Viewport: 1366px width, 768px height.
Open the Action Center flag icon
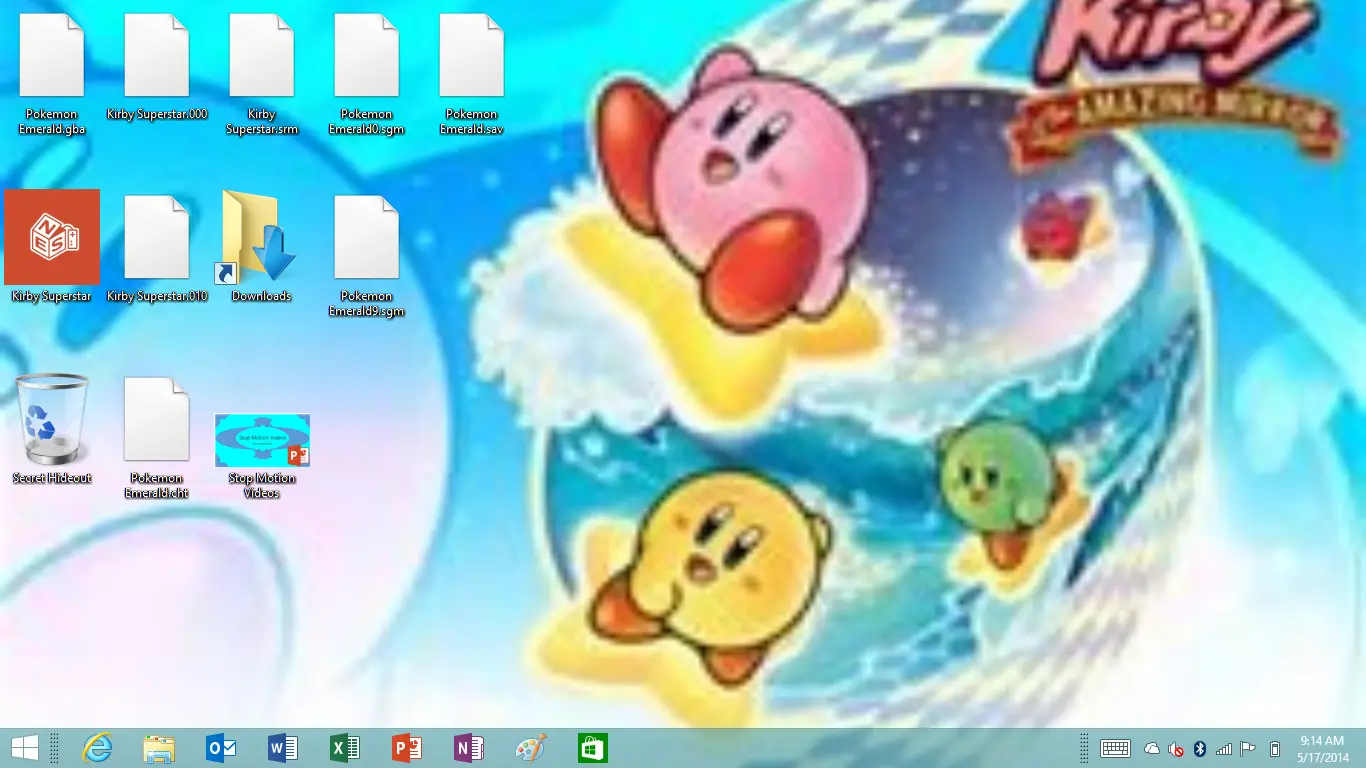tap(1248, 748)
